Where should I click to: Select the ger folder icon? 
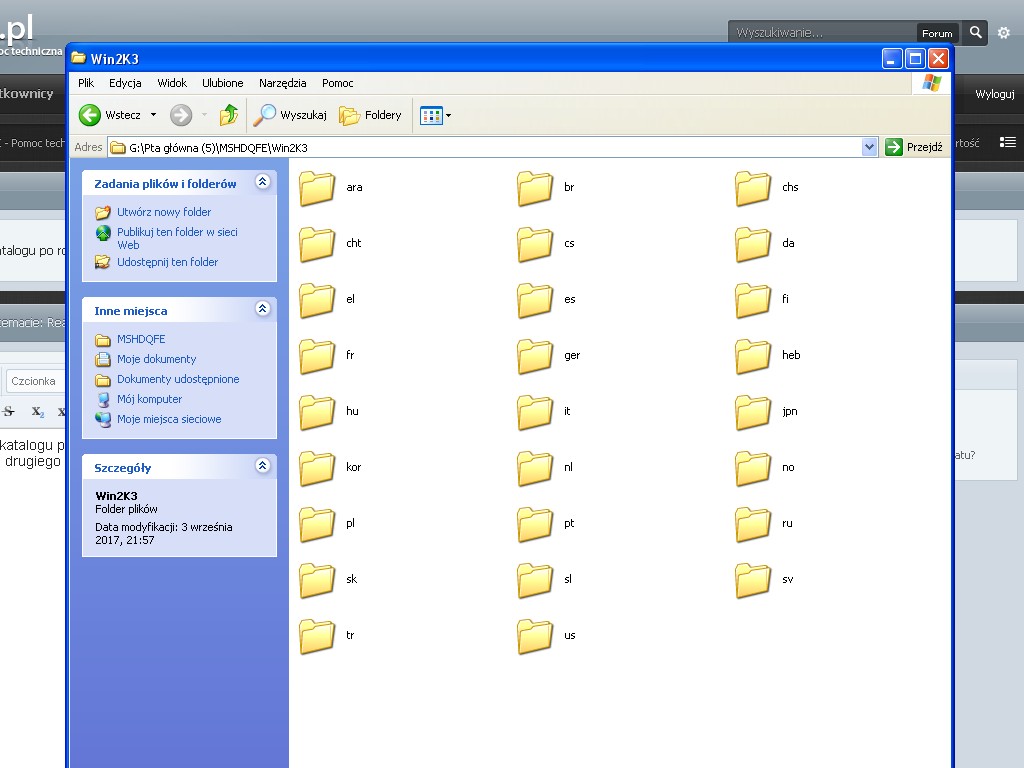(x=535, y=357)
